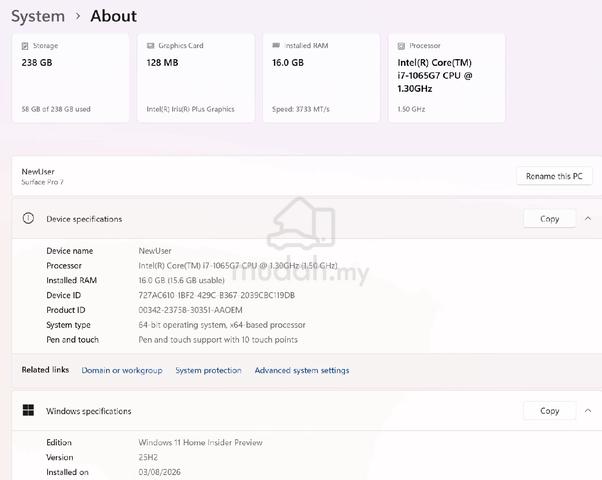This screenshot has width=602, height=480.
Task: Select Product ID 00342-23758-30351-AAOEM
Action: tap(190, 310)
